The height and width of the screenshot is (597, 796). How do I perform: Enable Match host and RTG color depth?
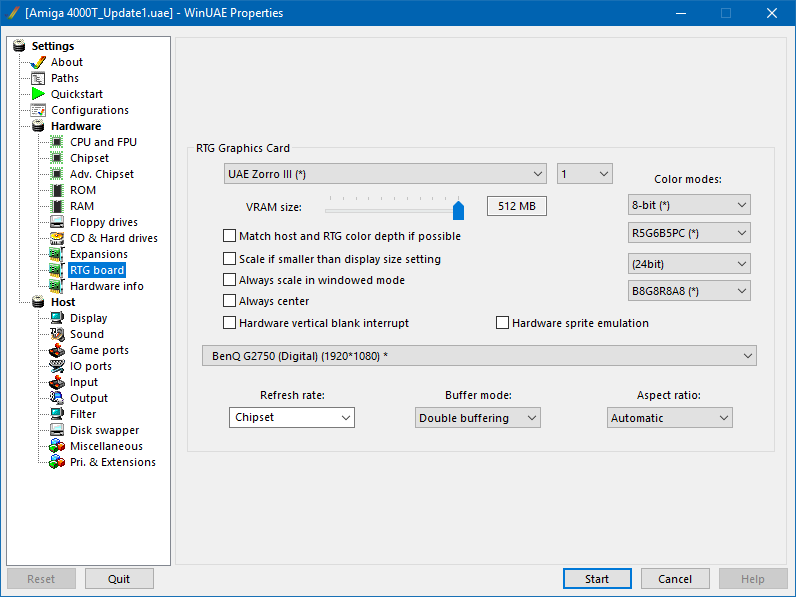230,237
